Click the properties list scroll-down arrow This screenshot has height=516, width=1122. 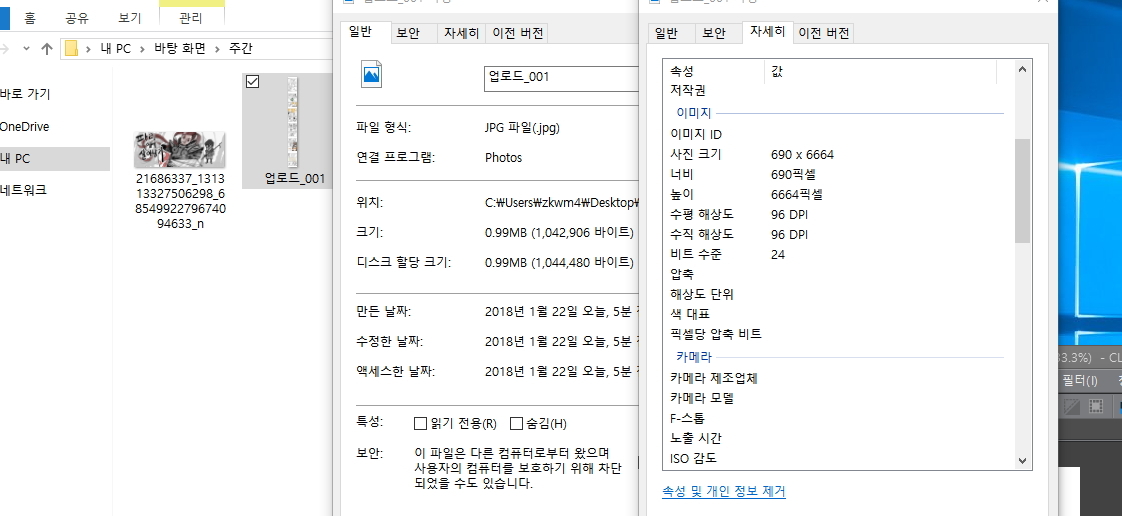[1022, 460]
